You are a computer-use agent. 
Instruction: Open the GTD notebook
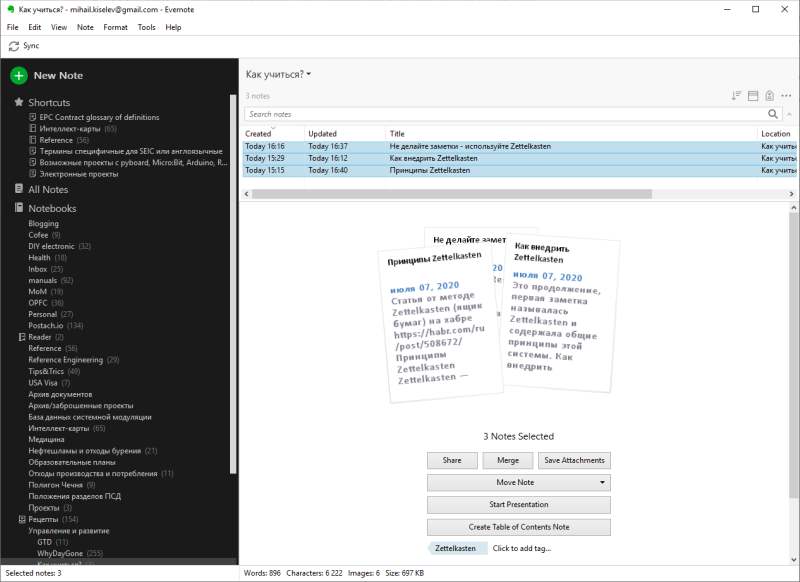[44, 542]
